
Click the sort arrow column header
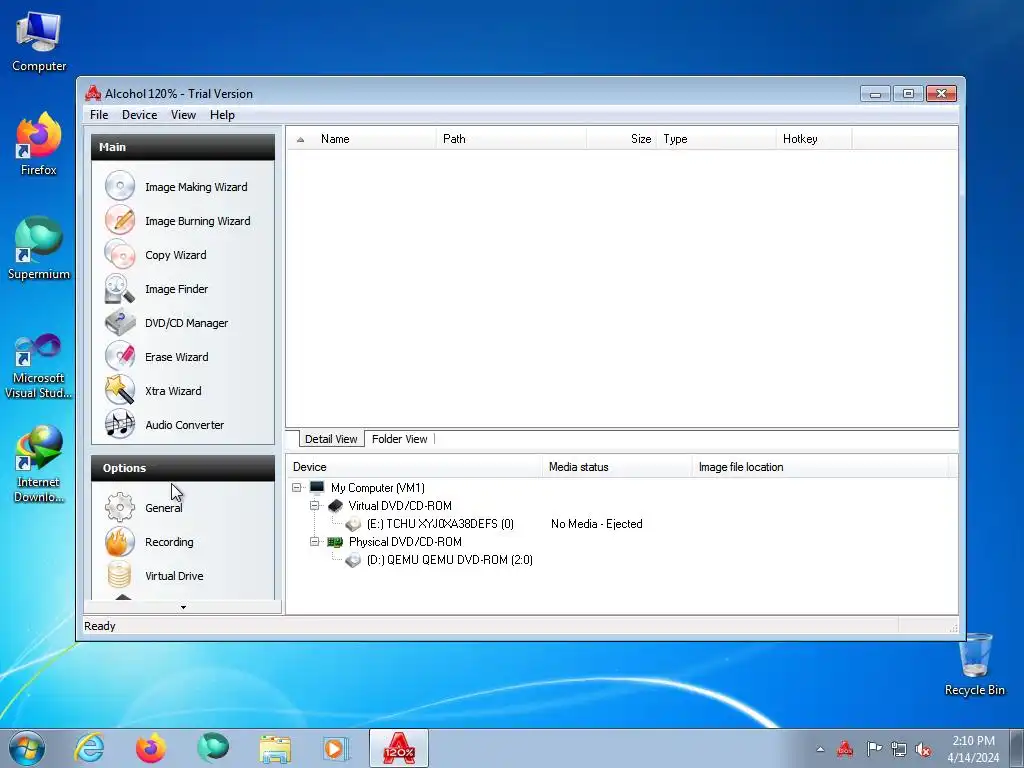300,139
